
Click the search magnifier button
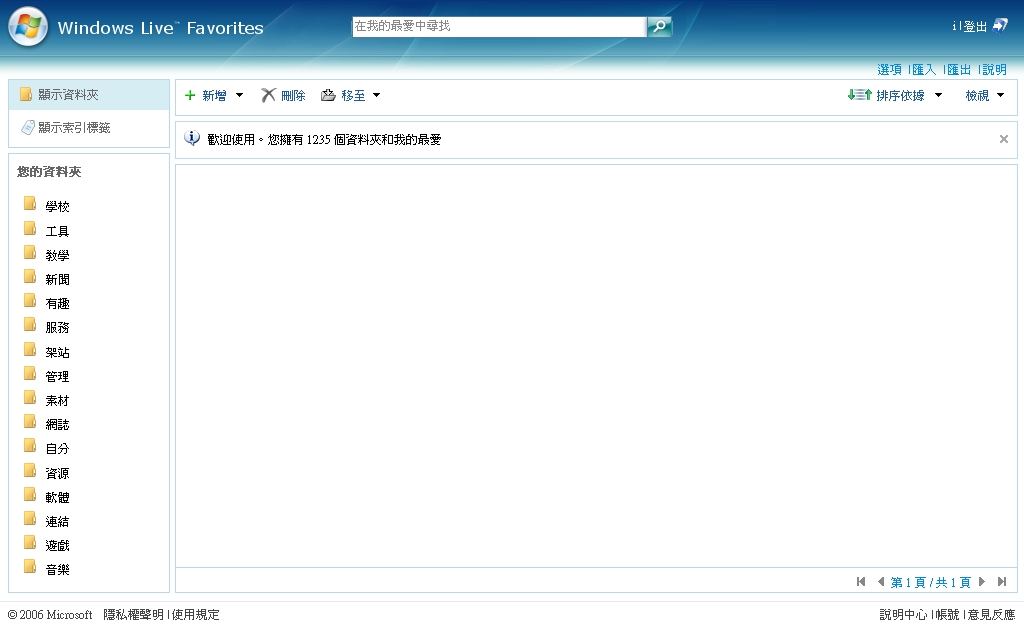coord(660,26)
